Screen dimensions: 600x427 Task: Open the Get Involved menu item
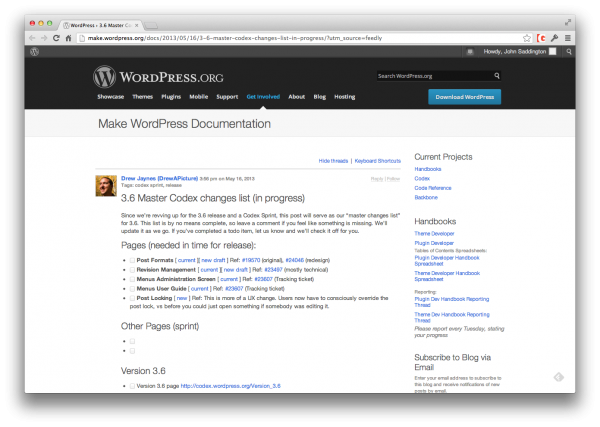[263, 97]
